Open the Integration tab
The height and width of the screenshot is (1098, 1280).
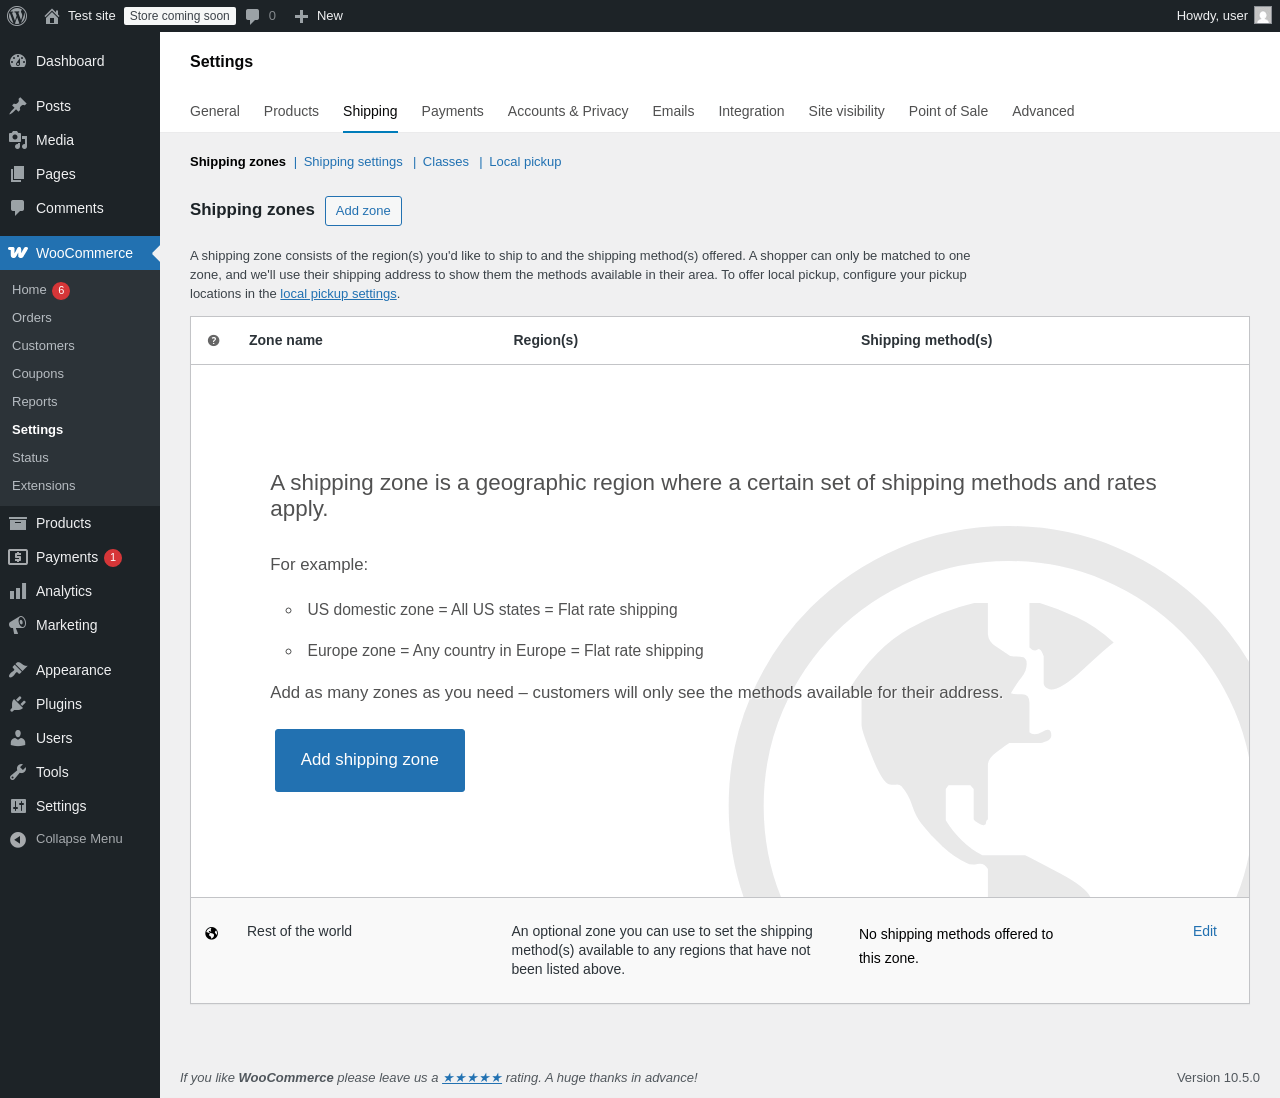pyautogui.click(x=751, y=111)
